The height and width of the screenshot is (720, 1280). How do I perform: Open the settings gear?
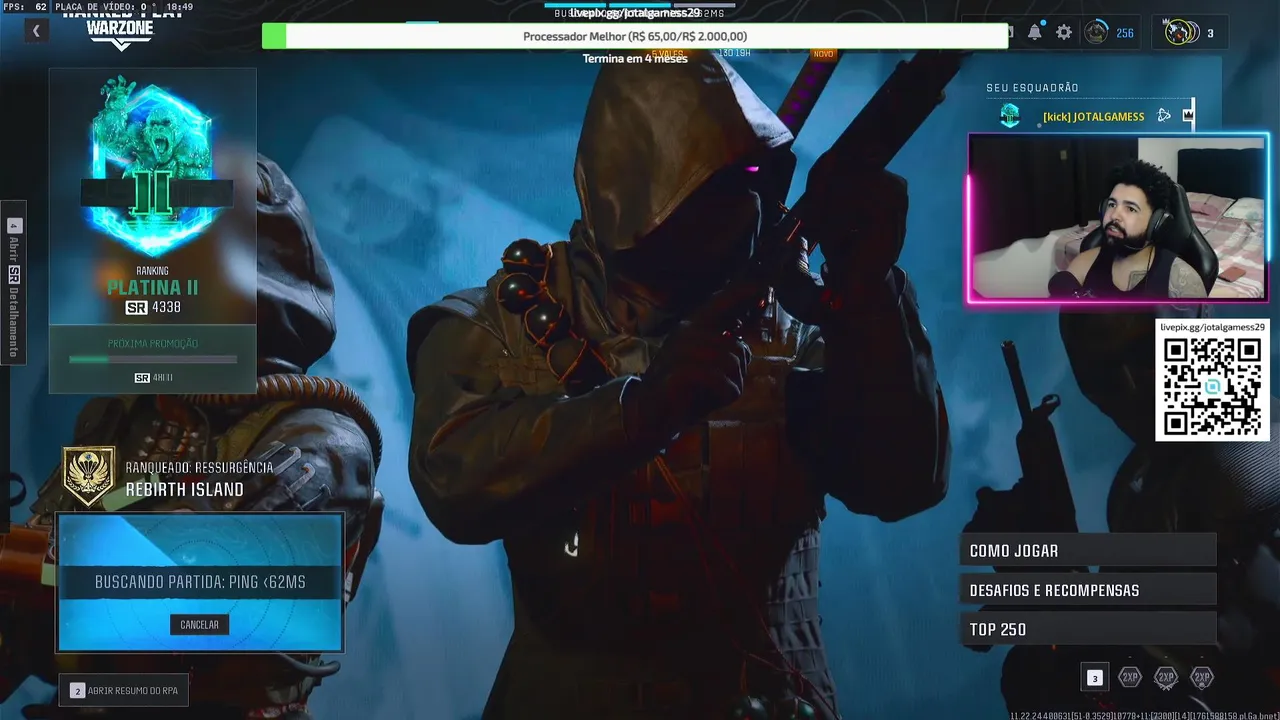1064,32
